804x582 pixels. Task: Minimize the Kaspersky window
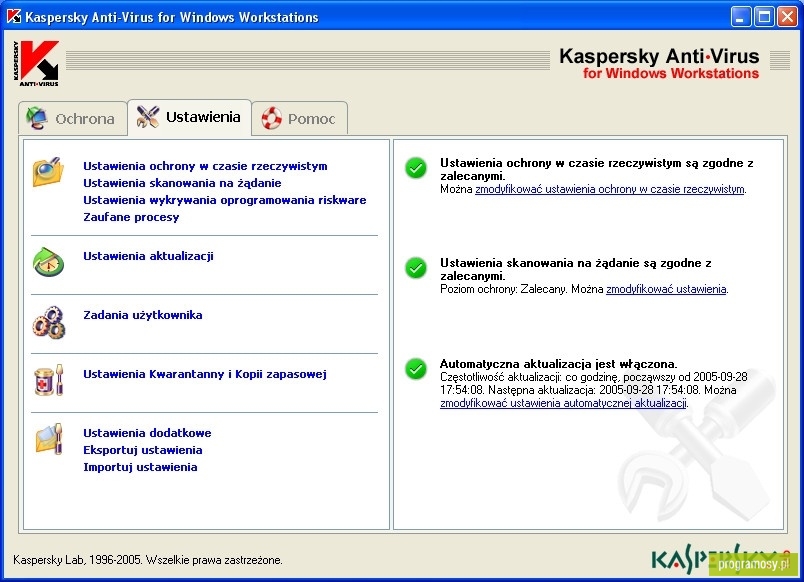740,17
